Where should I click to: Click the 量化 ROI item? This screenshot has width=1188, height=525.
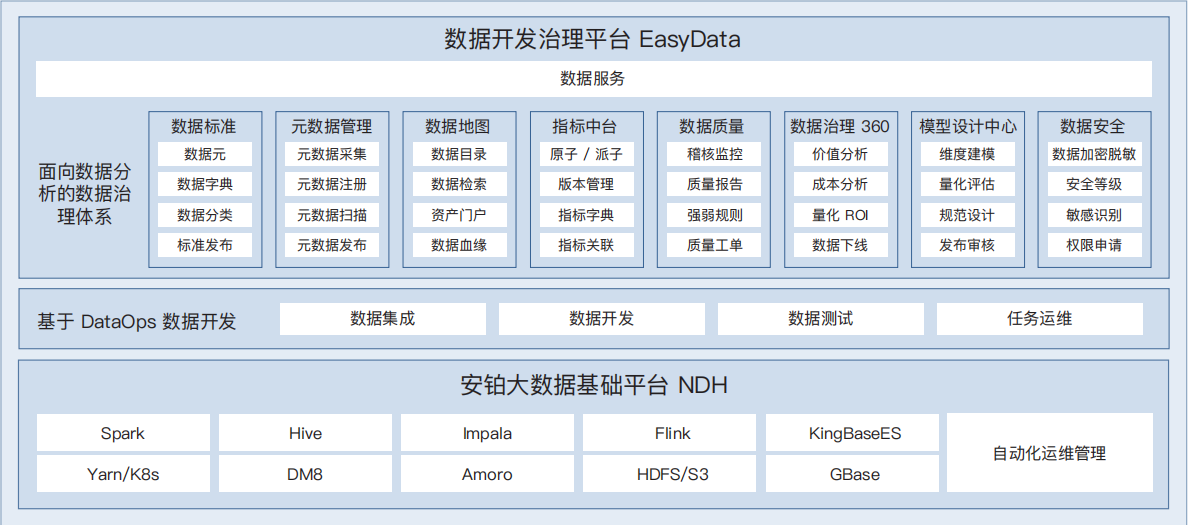coord(840,215)
